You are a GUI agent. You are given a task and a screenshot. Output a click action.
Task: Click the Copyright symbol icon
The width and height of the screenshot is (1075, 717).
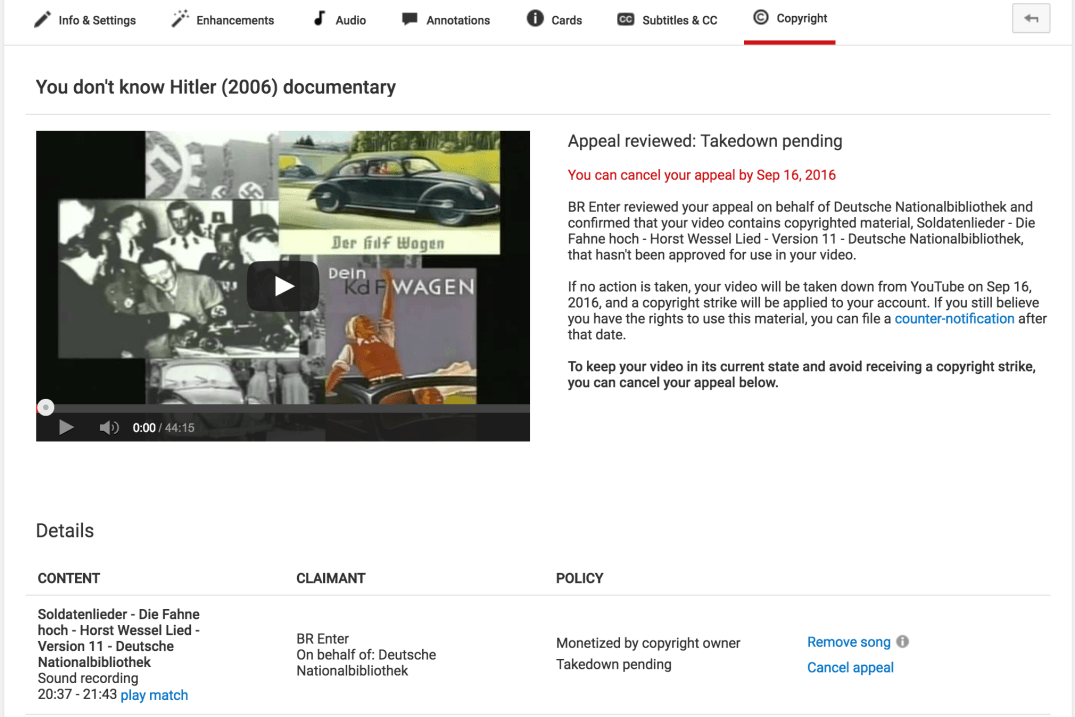tap(761, 17)
